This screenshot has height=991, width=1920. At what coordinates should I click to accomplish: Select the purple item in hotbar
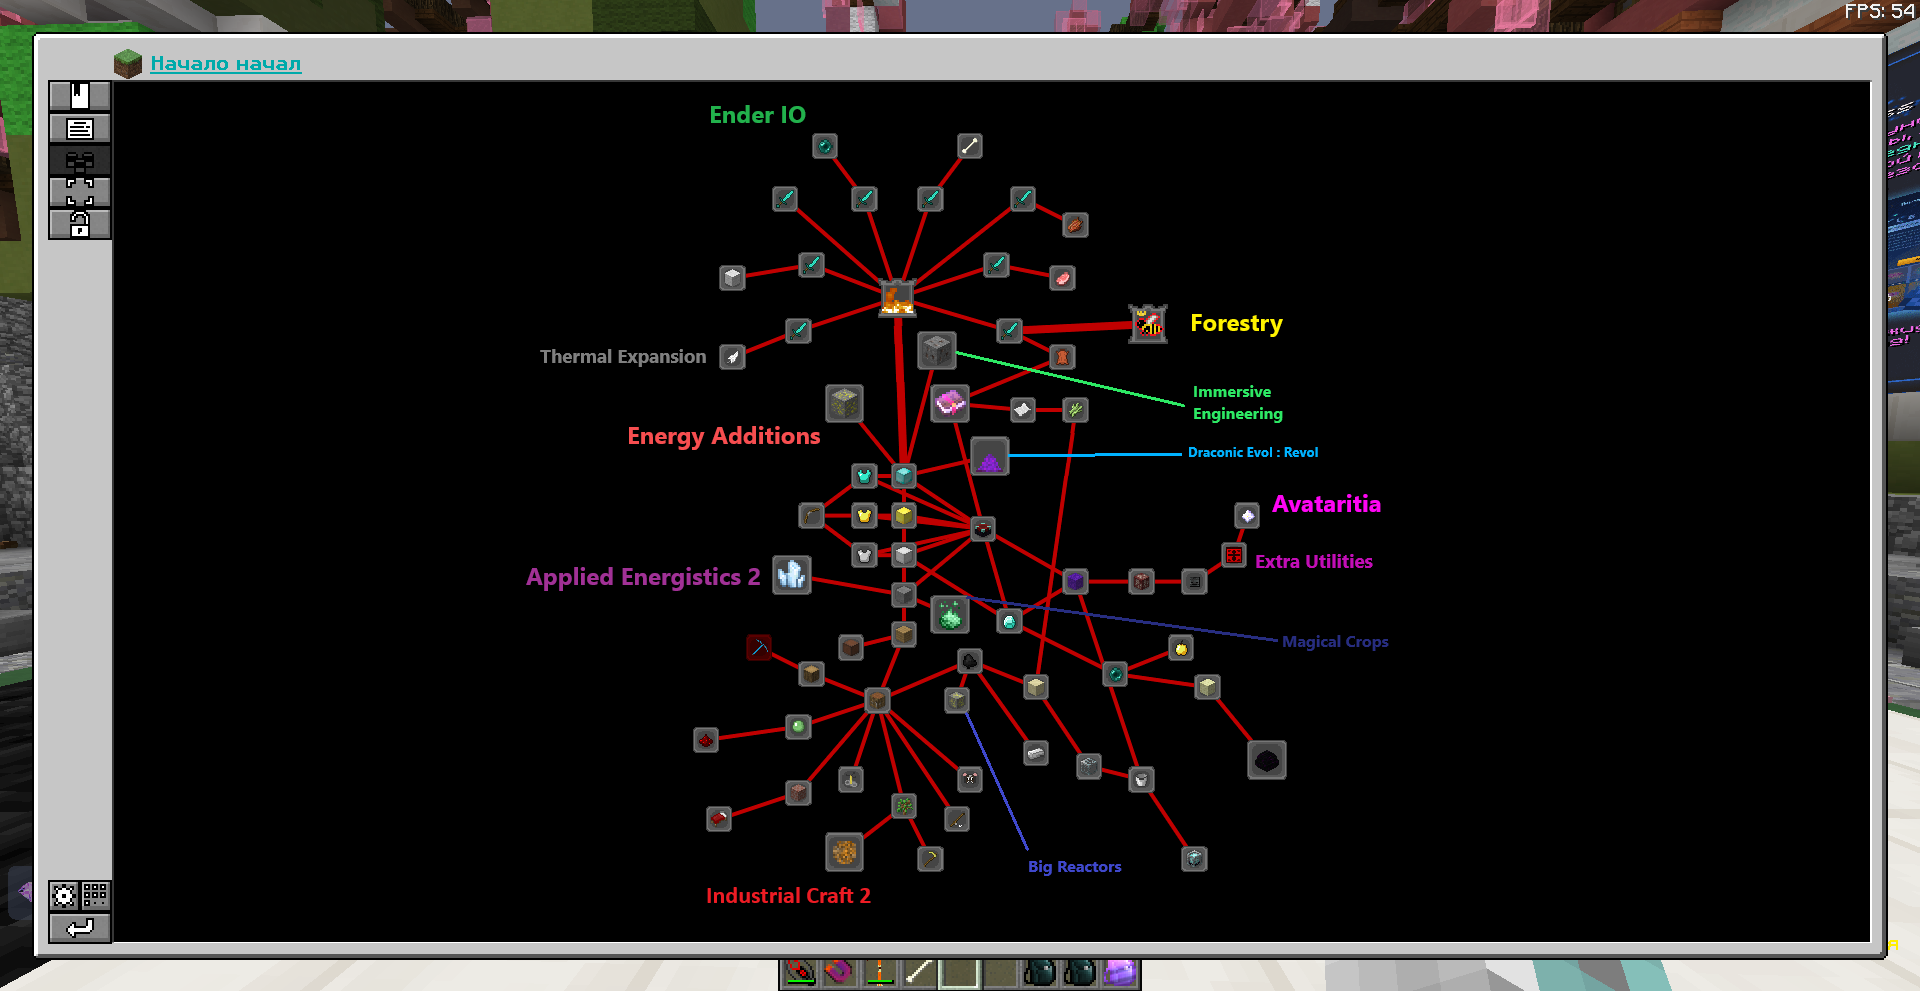pyautogui.click(x=1120, y=972)
